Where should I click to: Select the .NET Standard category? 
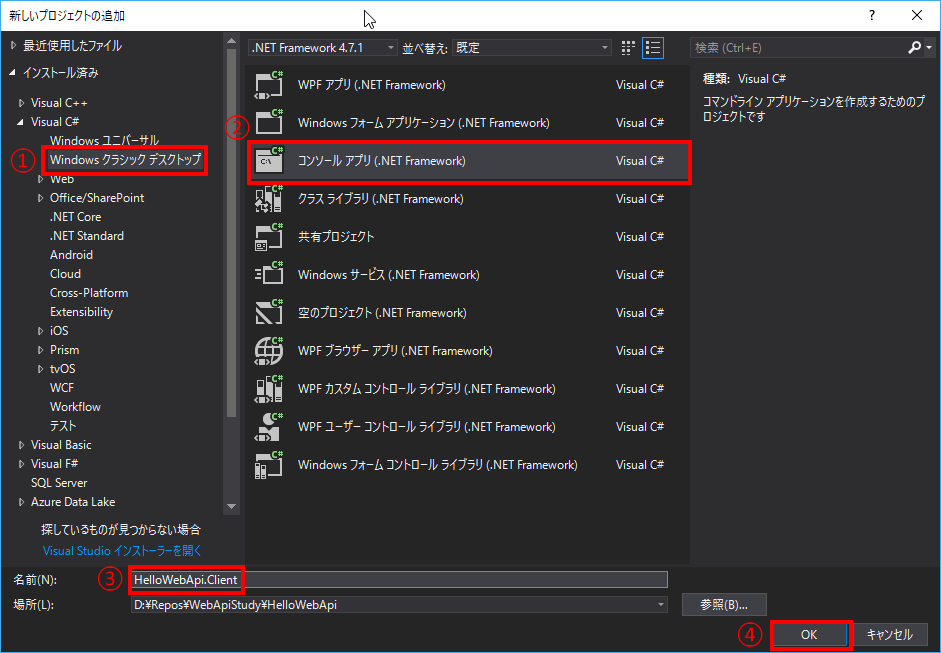coord(87,236)
